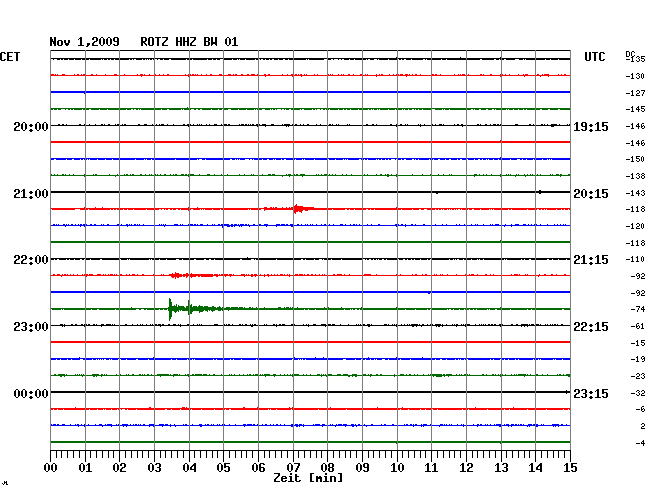650x494 pixels.
Task: Click the '06' minute axis label
Action: (x=258, y=467)
